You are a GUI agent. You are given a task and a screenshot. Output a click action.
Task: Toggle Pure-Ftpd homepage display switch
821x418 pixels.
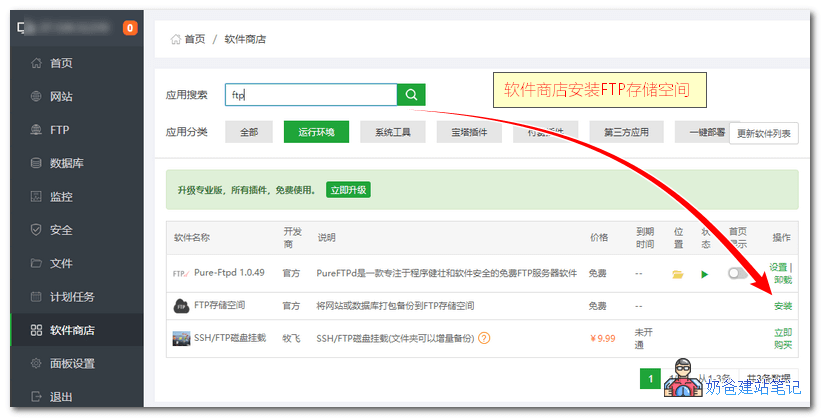pyautogui.click(x=739, y=273)
